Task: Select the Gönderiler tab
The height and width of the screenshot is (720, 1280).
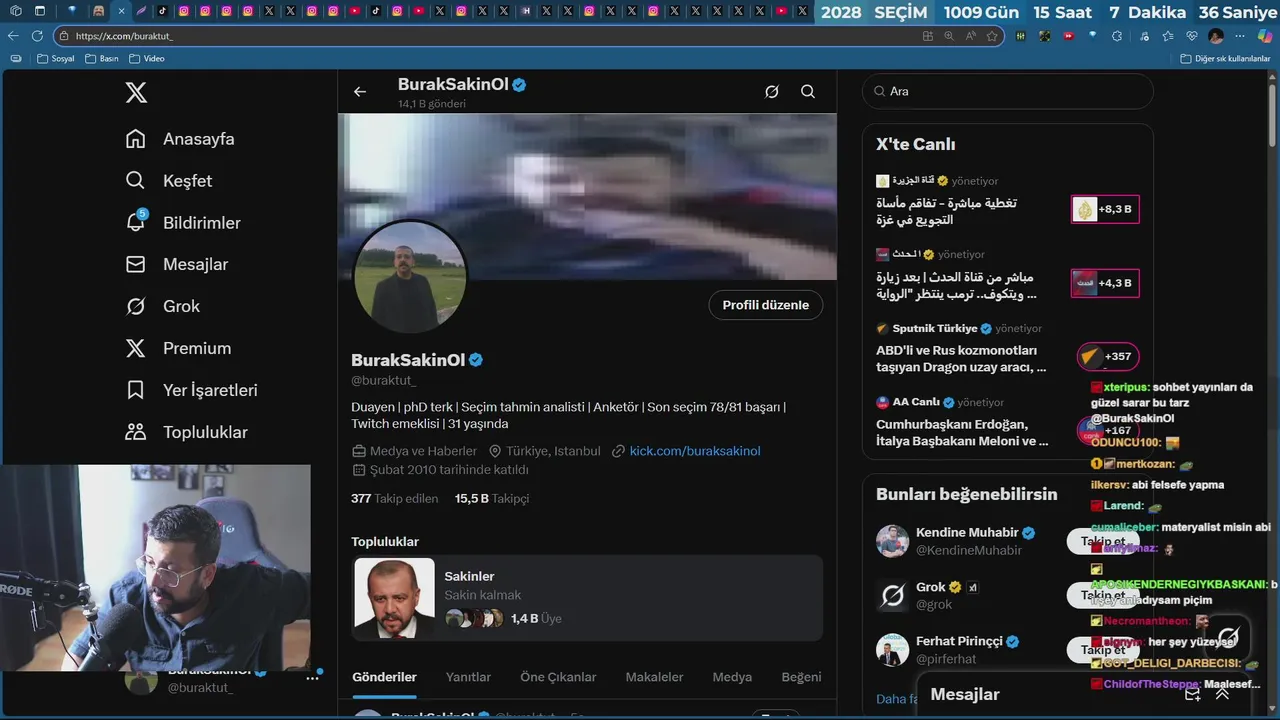Action: (x=384, y=677)
